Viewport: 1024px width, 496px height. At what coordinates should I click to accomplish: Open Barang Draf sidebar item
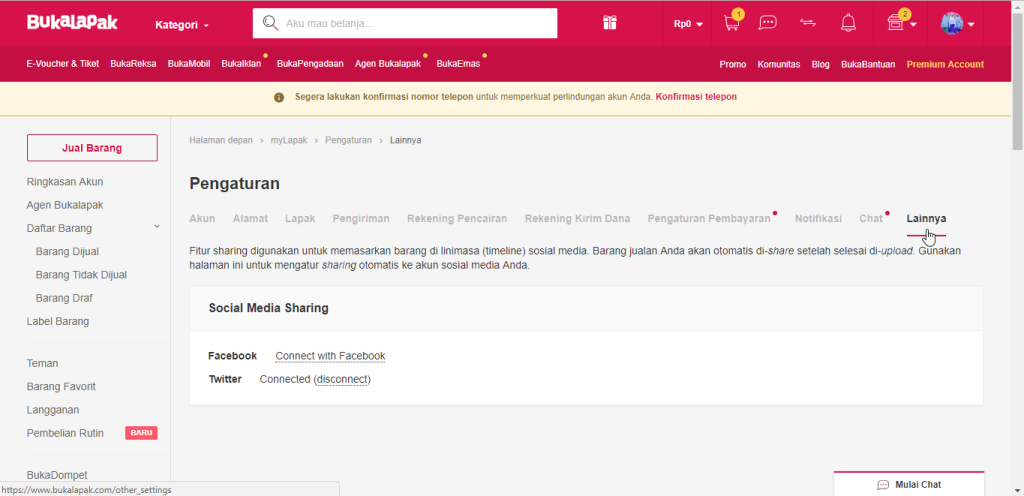64,298
